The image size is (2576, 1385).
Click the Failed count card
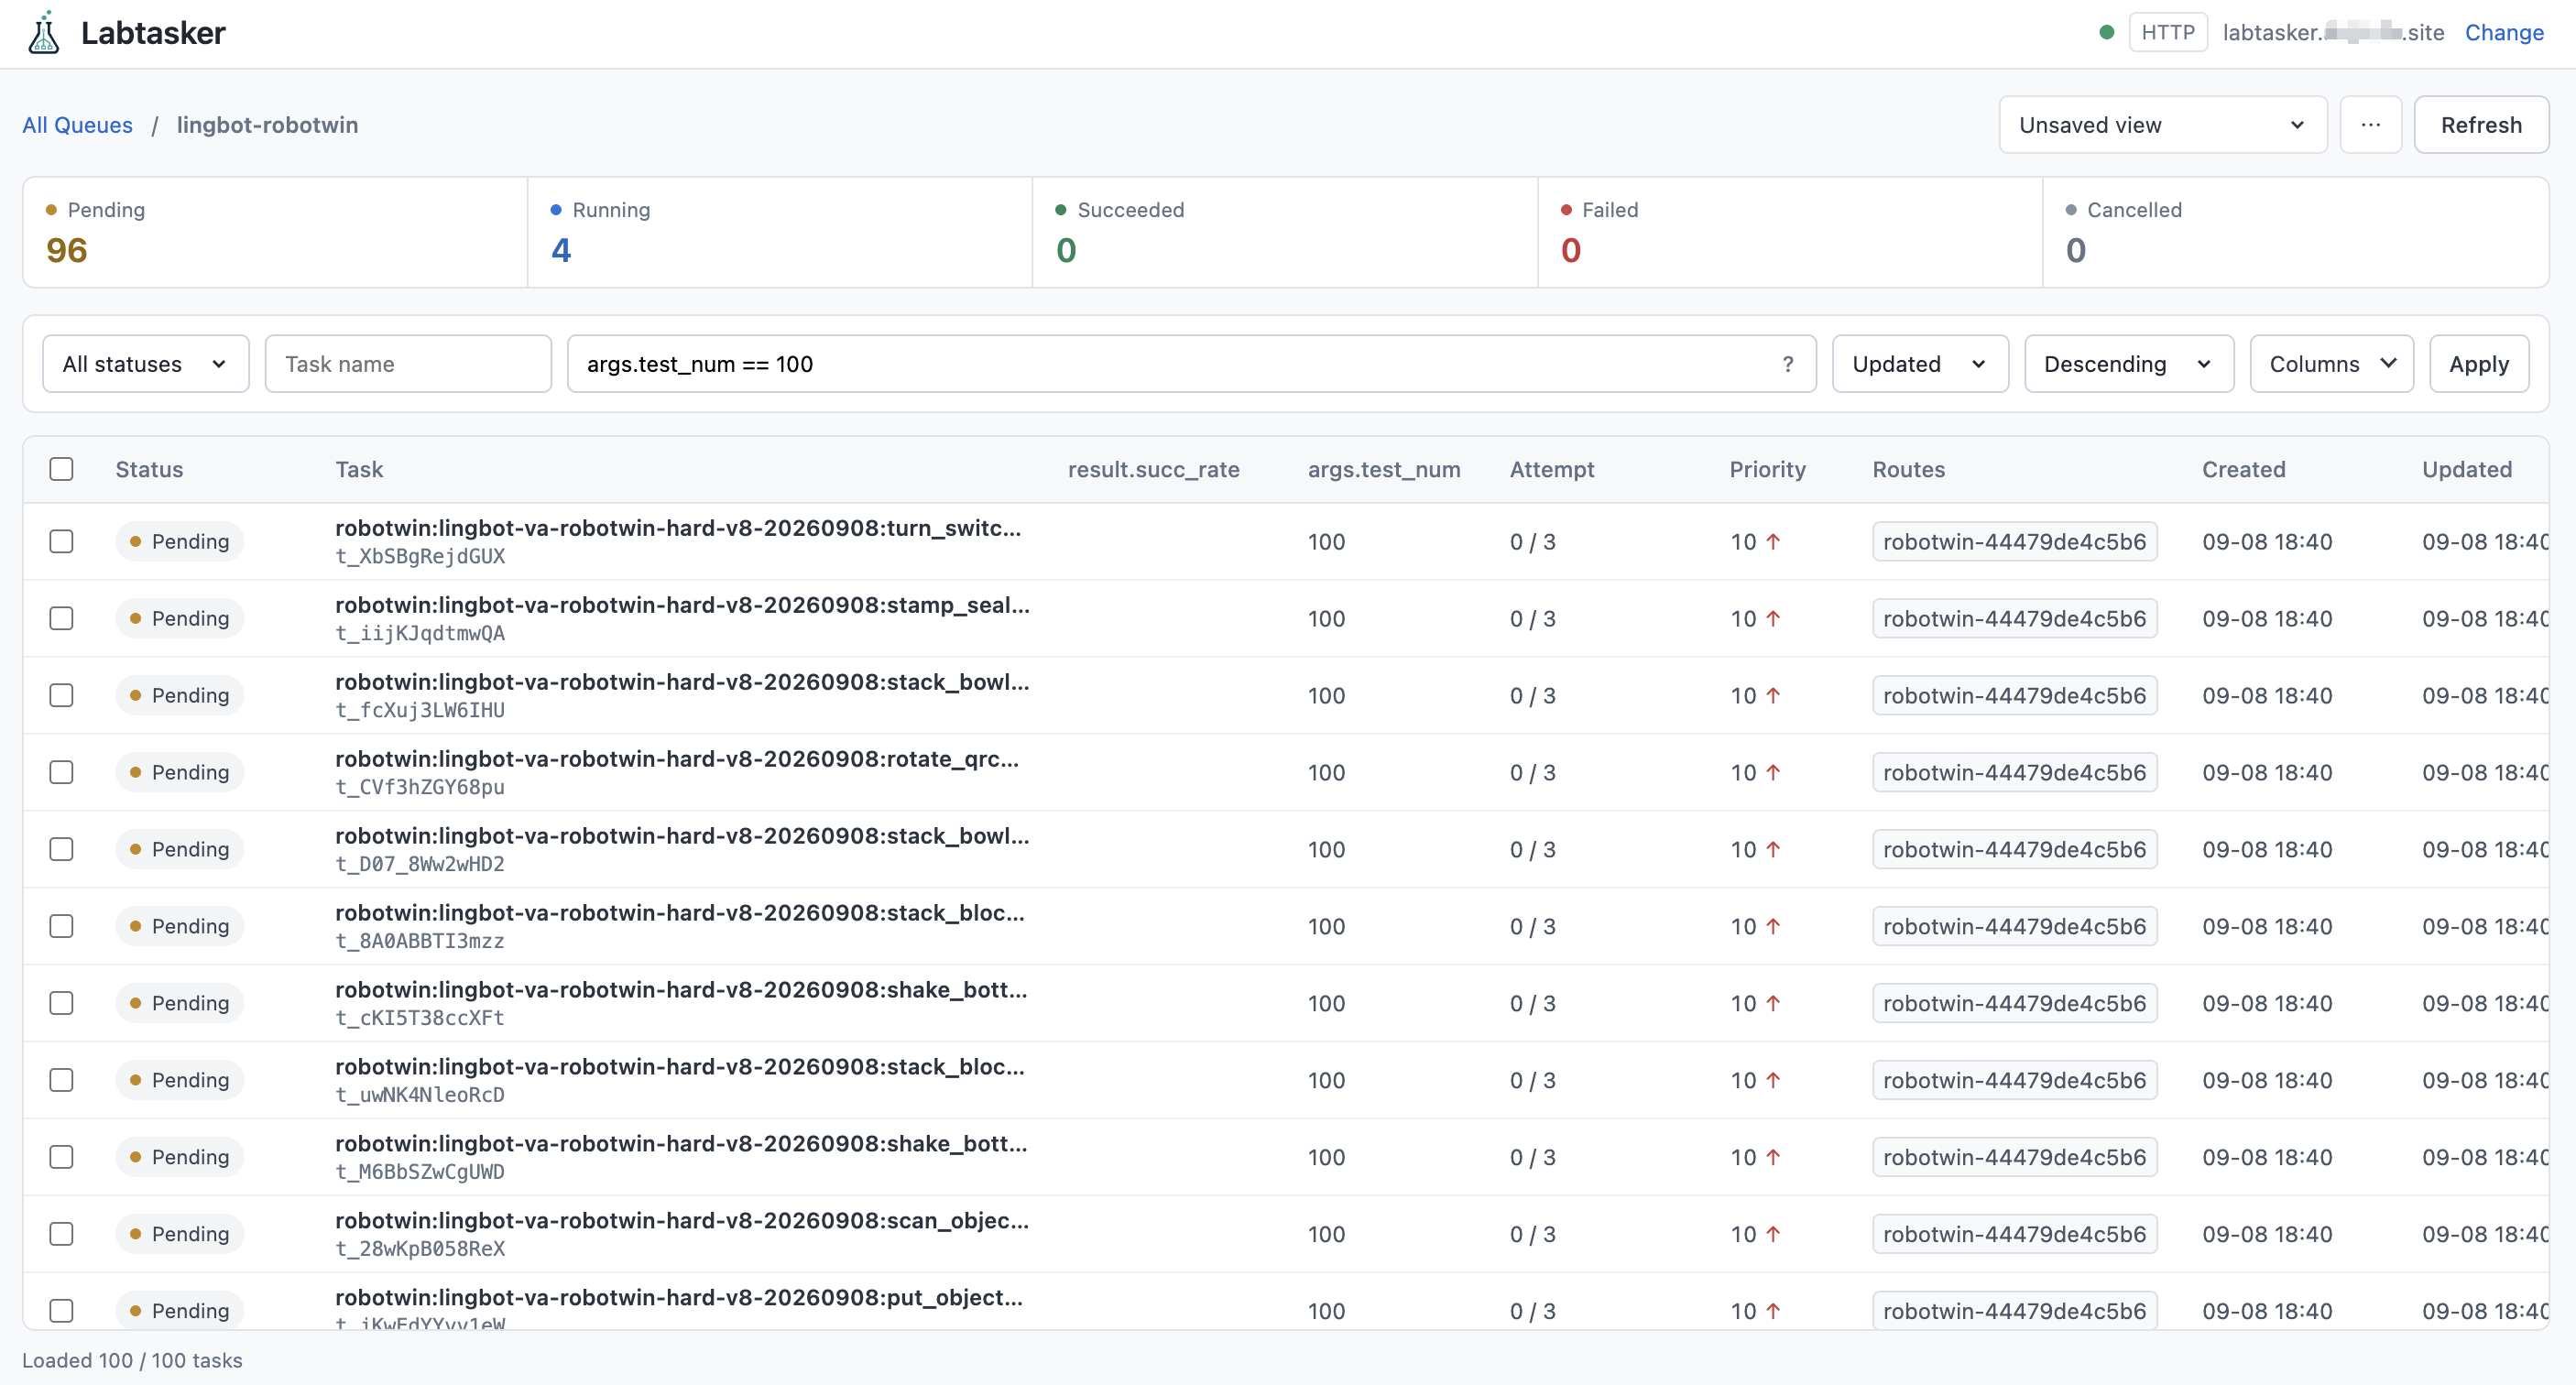click(x=1790, y=233)
